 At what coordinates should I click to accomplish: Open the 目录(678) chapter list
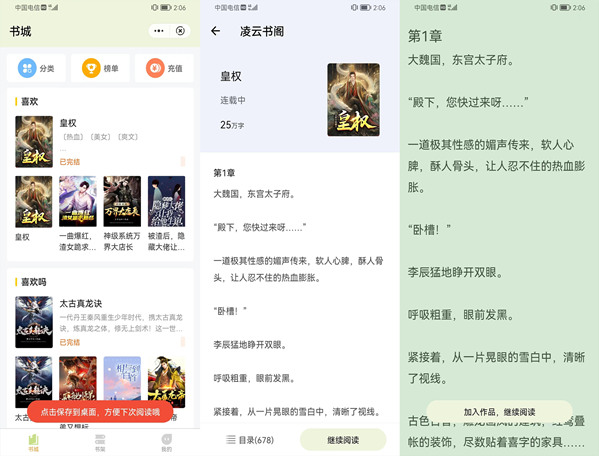[250, 440]
